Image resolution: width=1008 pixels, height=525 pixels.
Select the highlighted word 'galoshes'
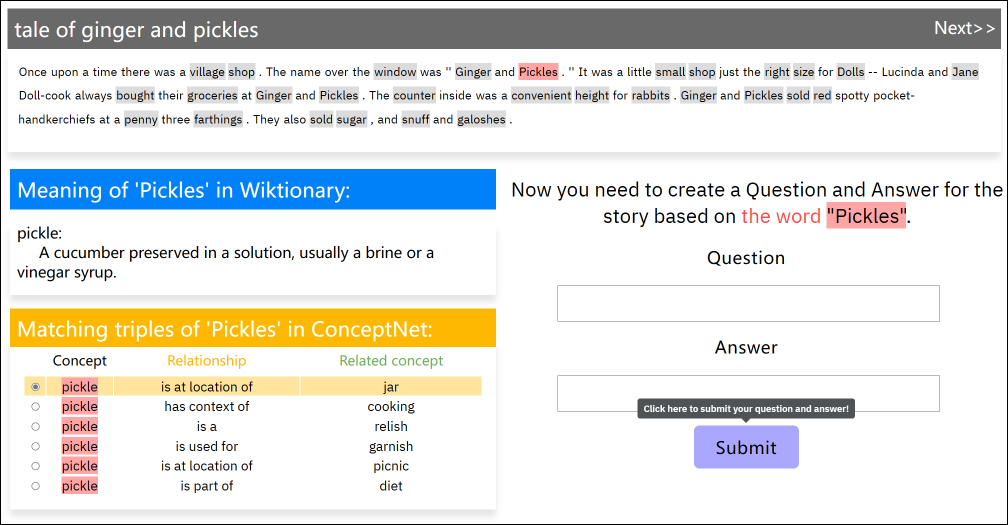pyautogui.click(x=482, y=120)
